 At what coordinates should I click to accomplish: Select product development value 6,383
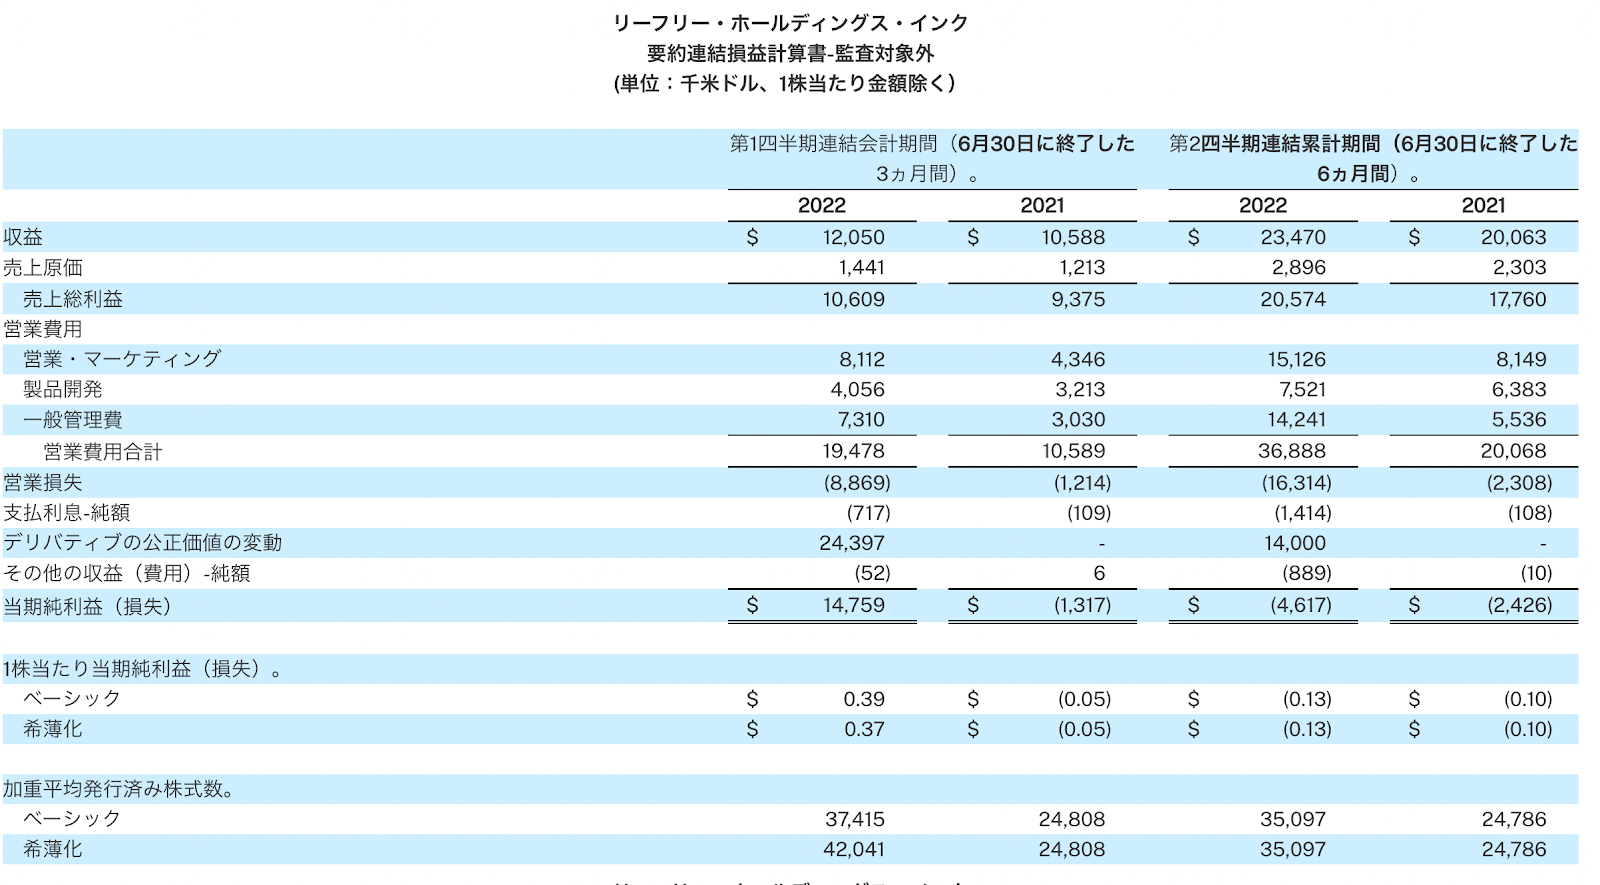(x=1519, y=389)
